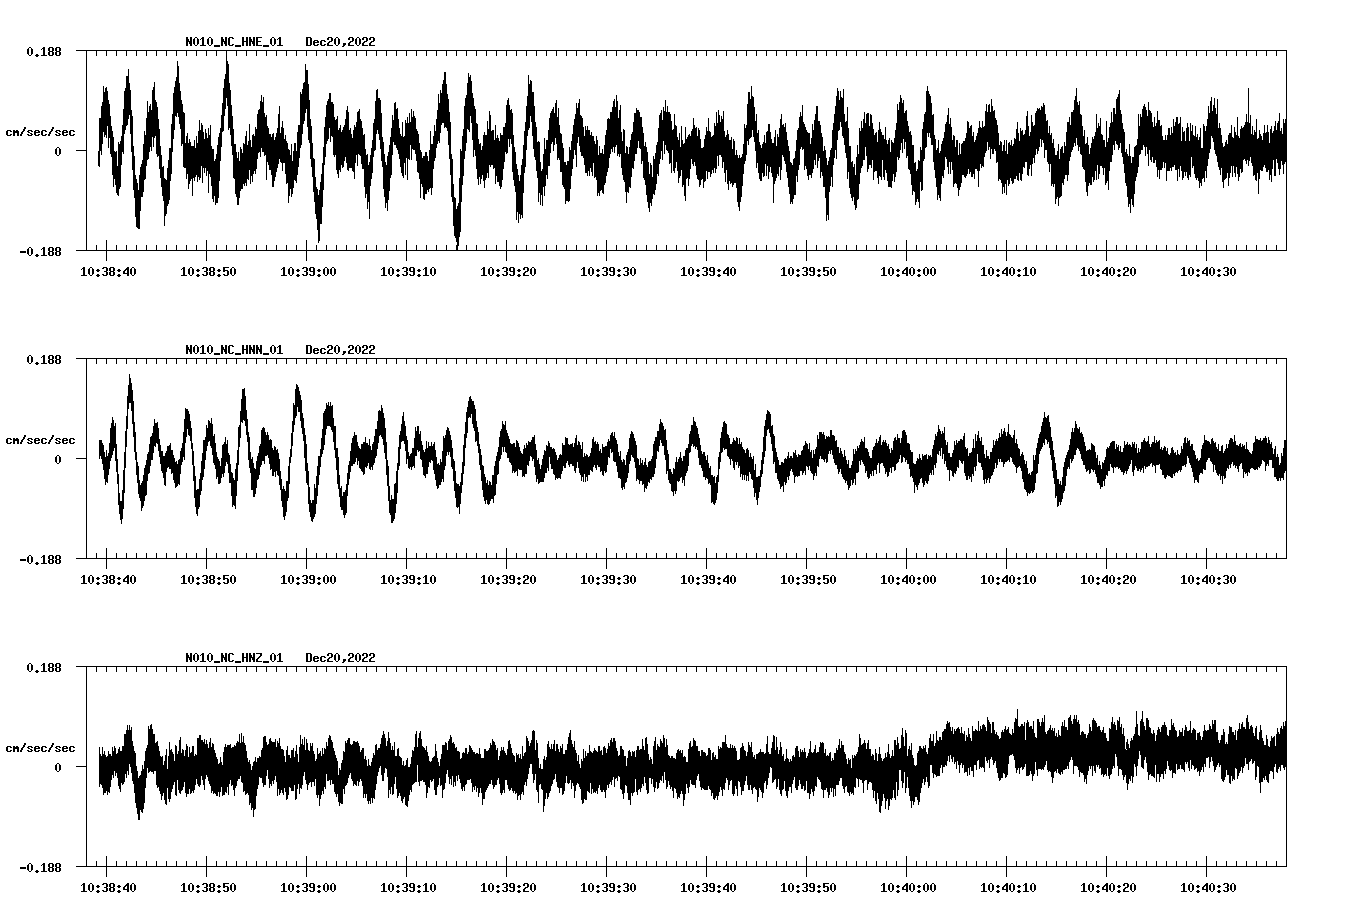Image resolution: width=1358 pixels, height=924 pixels.
Task: Select the N010_NC_HNN_01 trace label
Action: point(233,349)
